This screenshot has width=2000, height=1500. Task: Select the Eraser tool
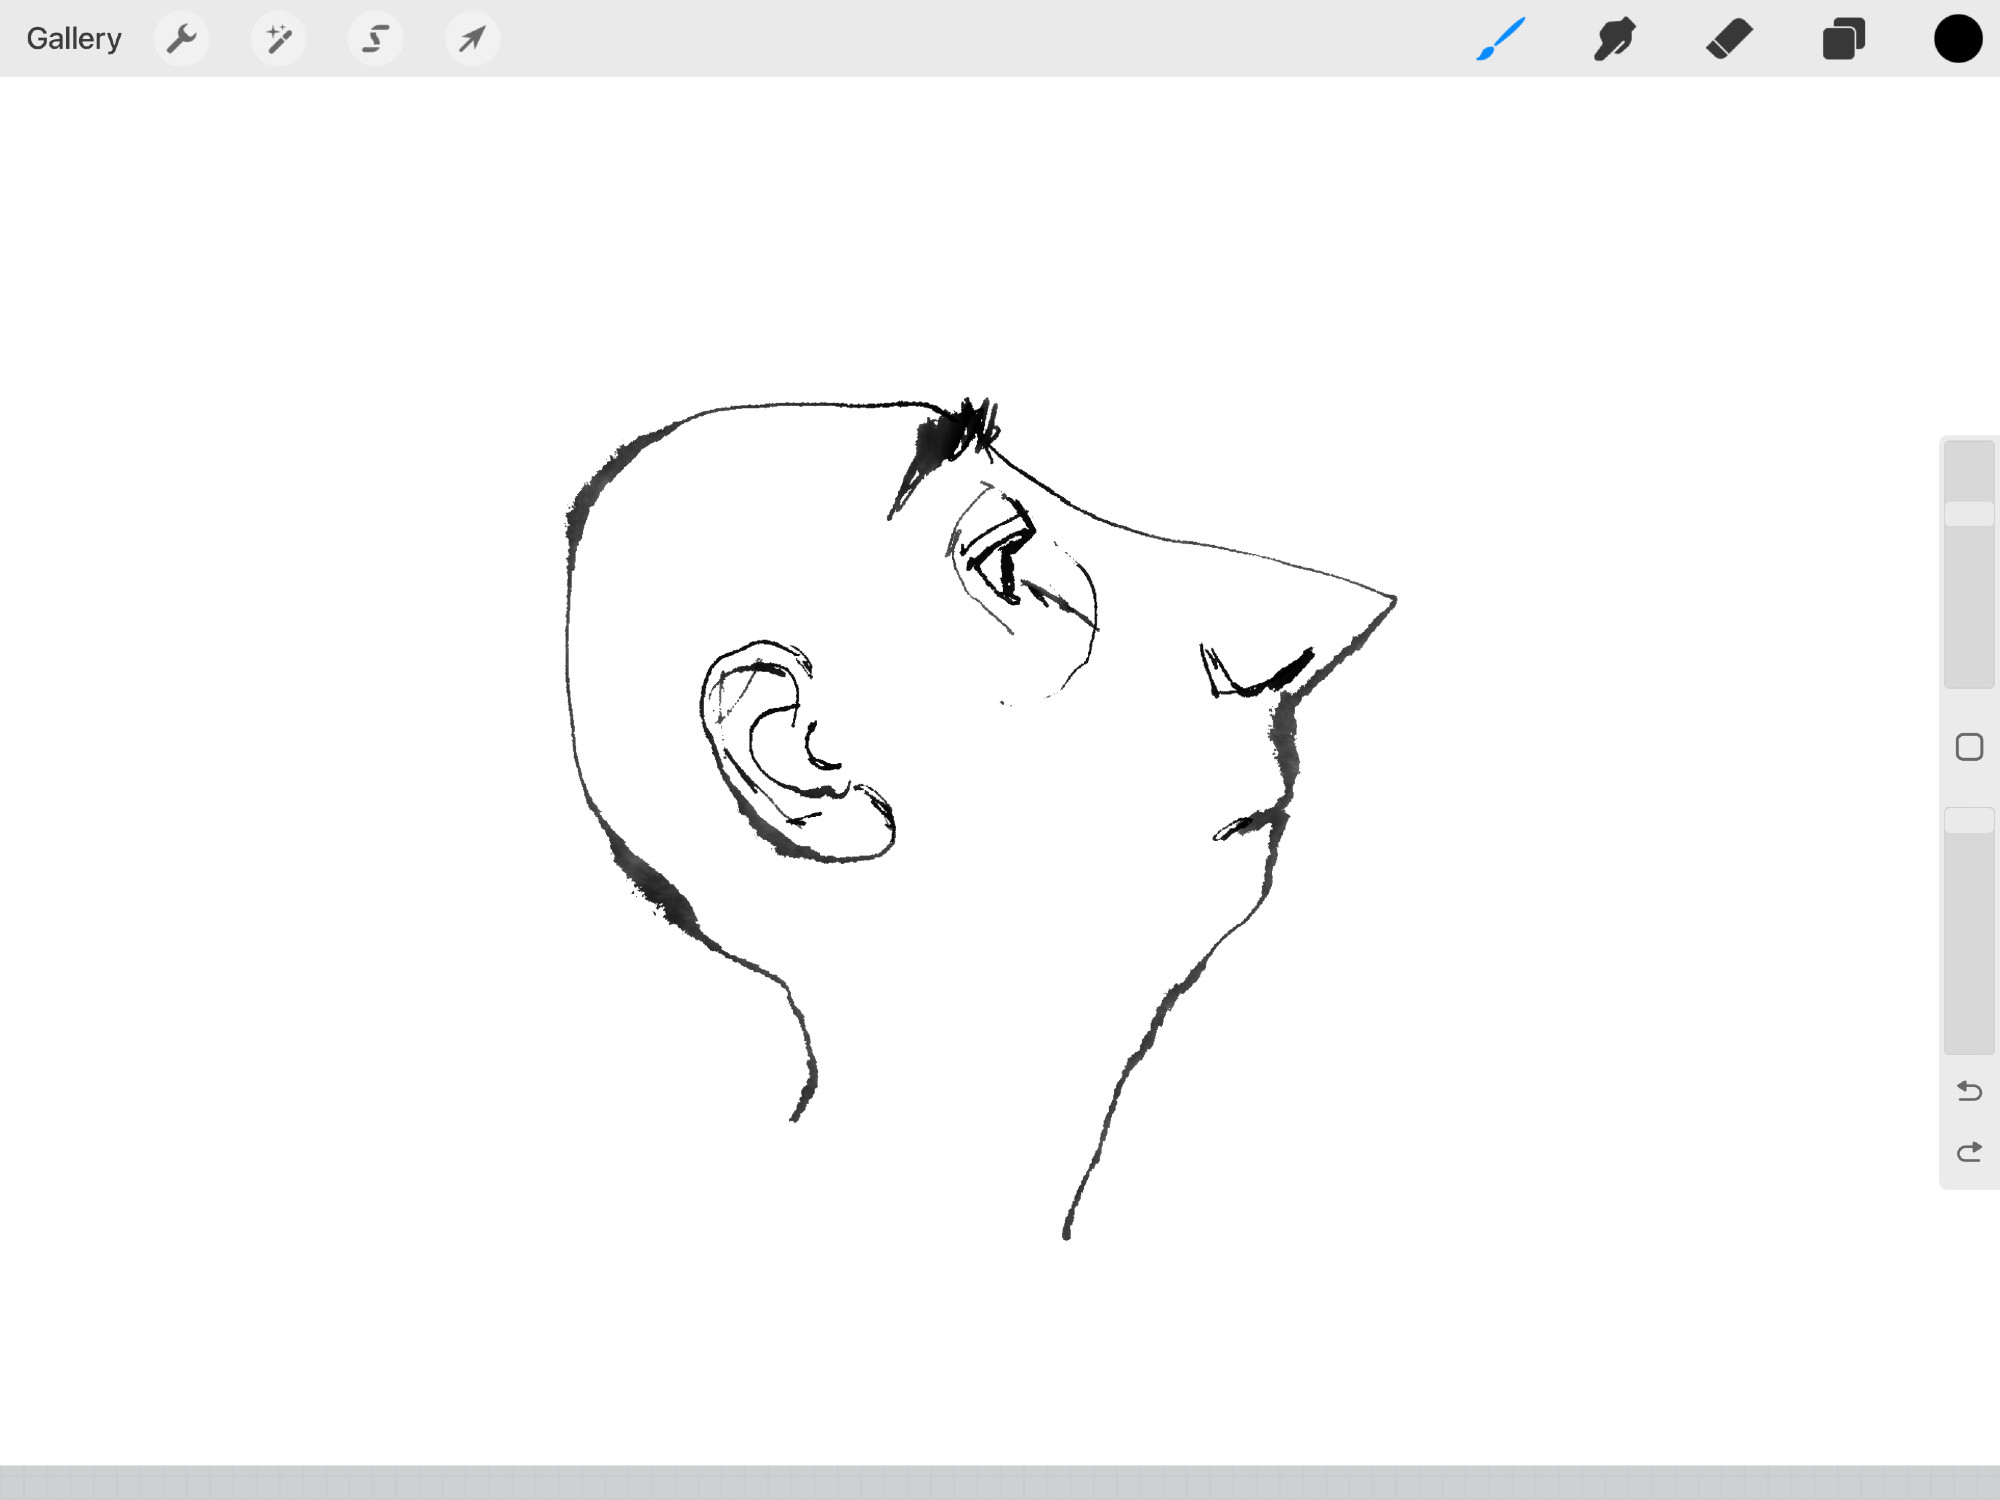tap(1729, 39)
